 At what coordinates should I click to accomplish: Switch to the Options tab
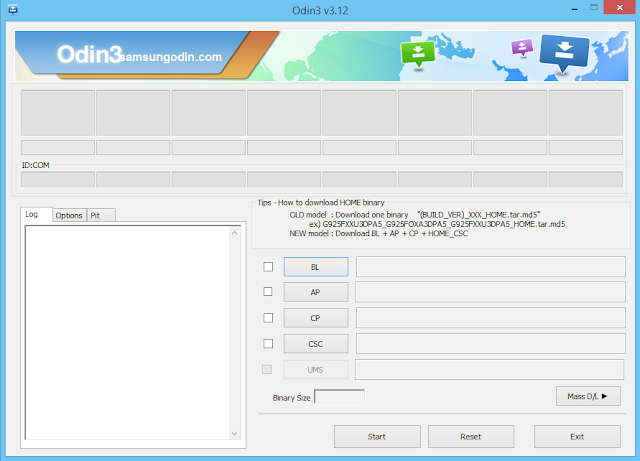click(69, 215)
